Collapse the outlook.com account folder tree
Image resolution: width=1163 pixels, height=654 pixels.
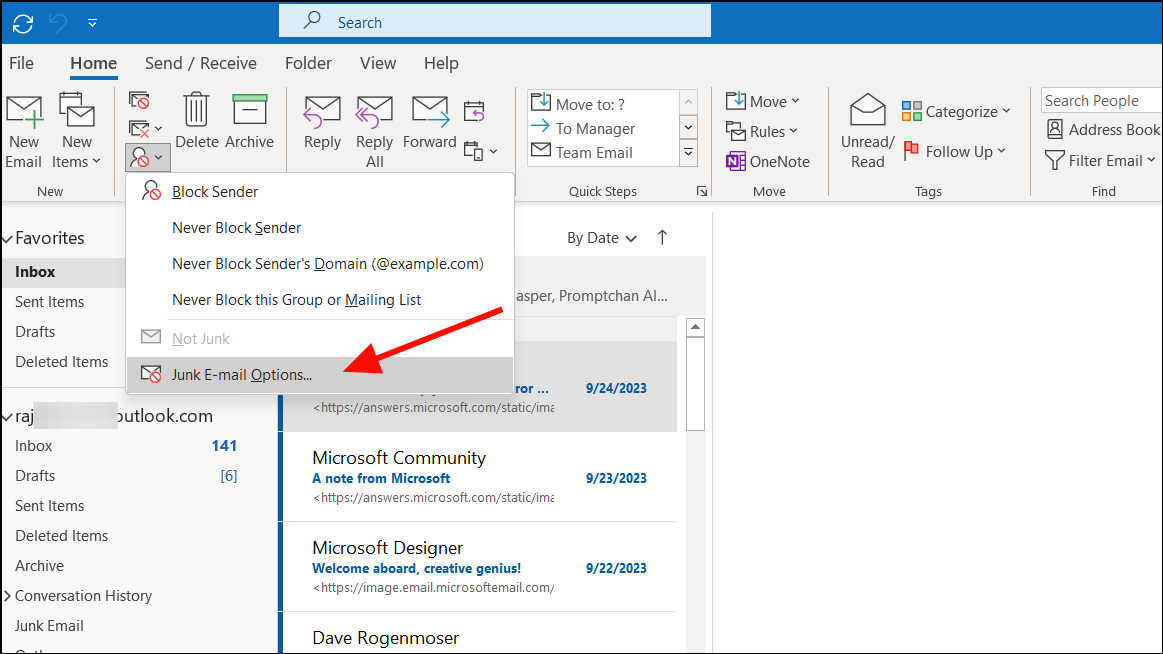point(7,417)
